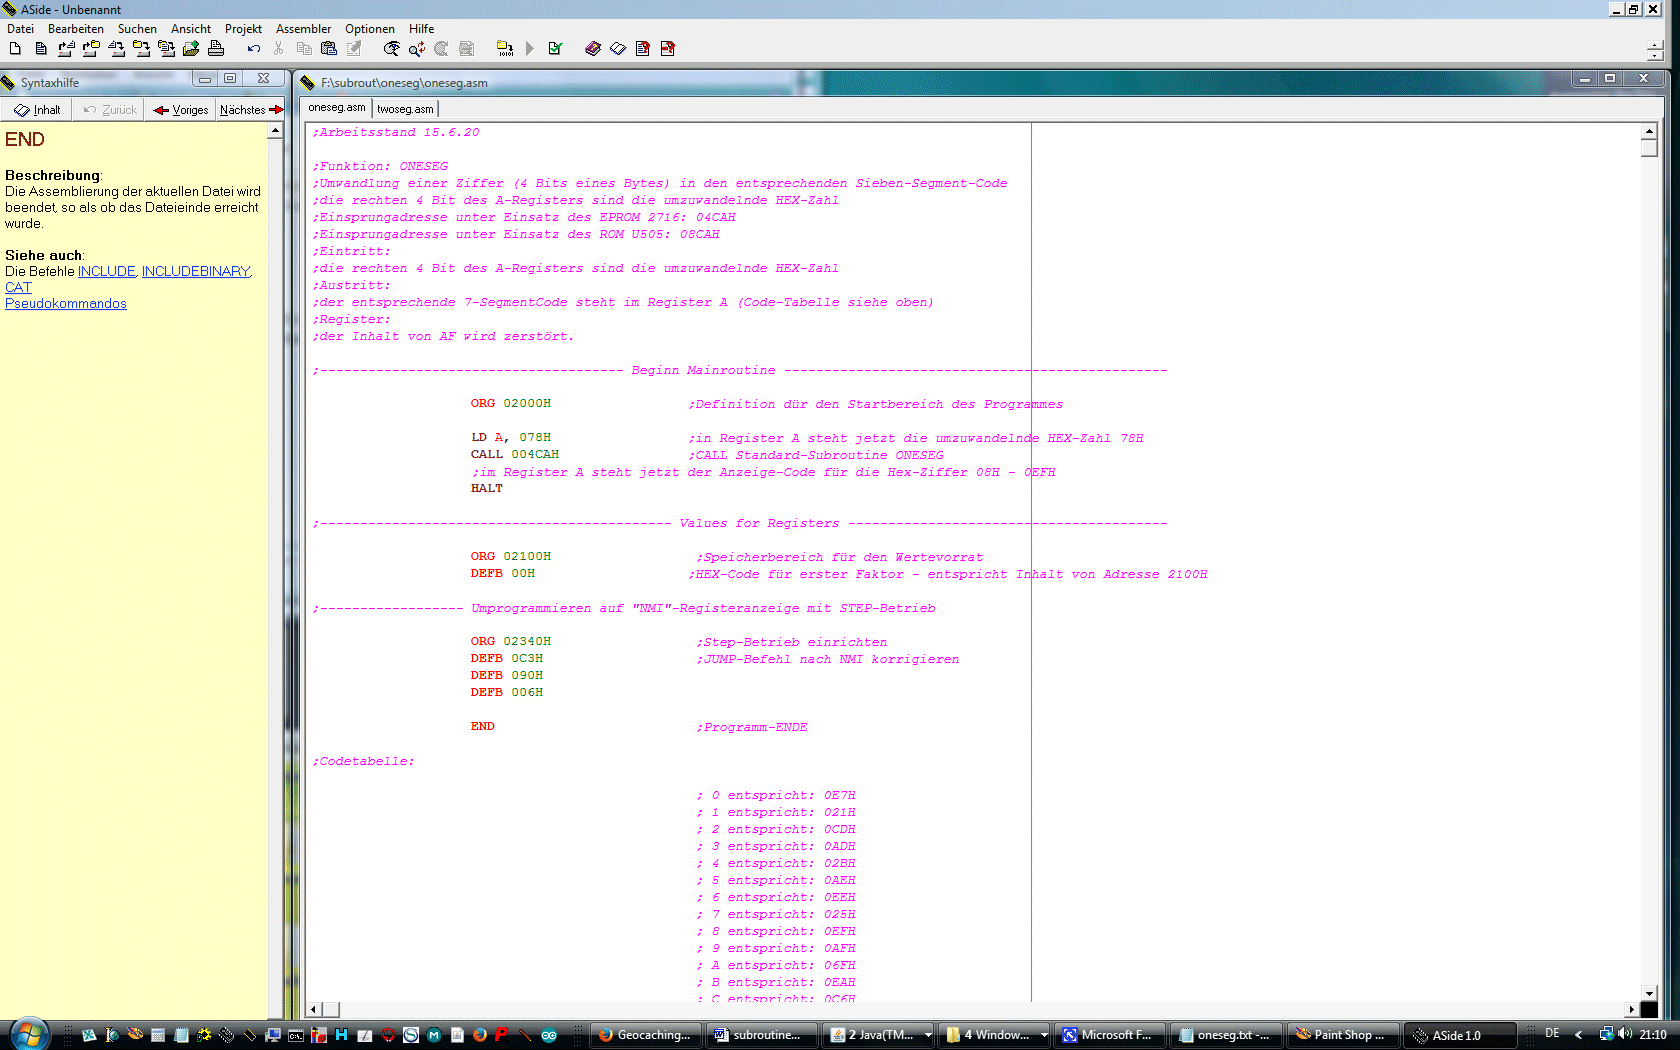Go to Nächstes help topic
Viewport: 1680px width, 1050px height.
click(x=251, y=110)
